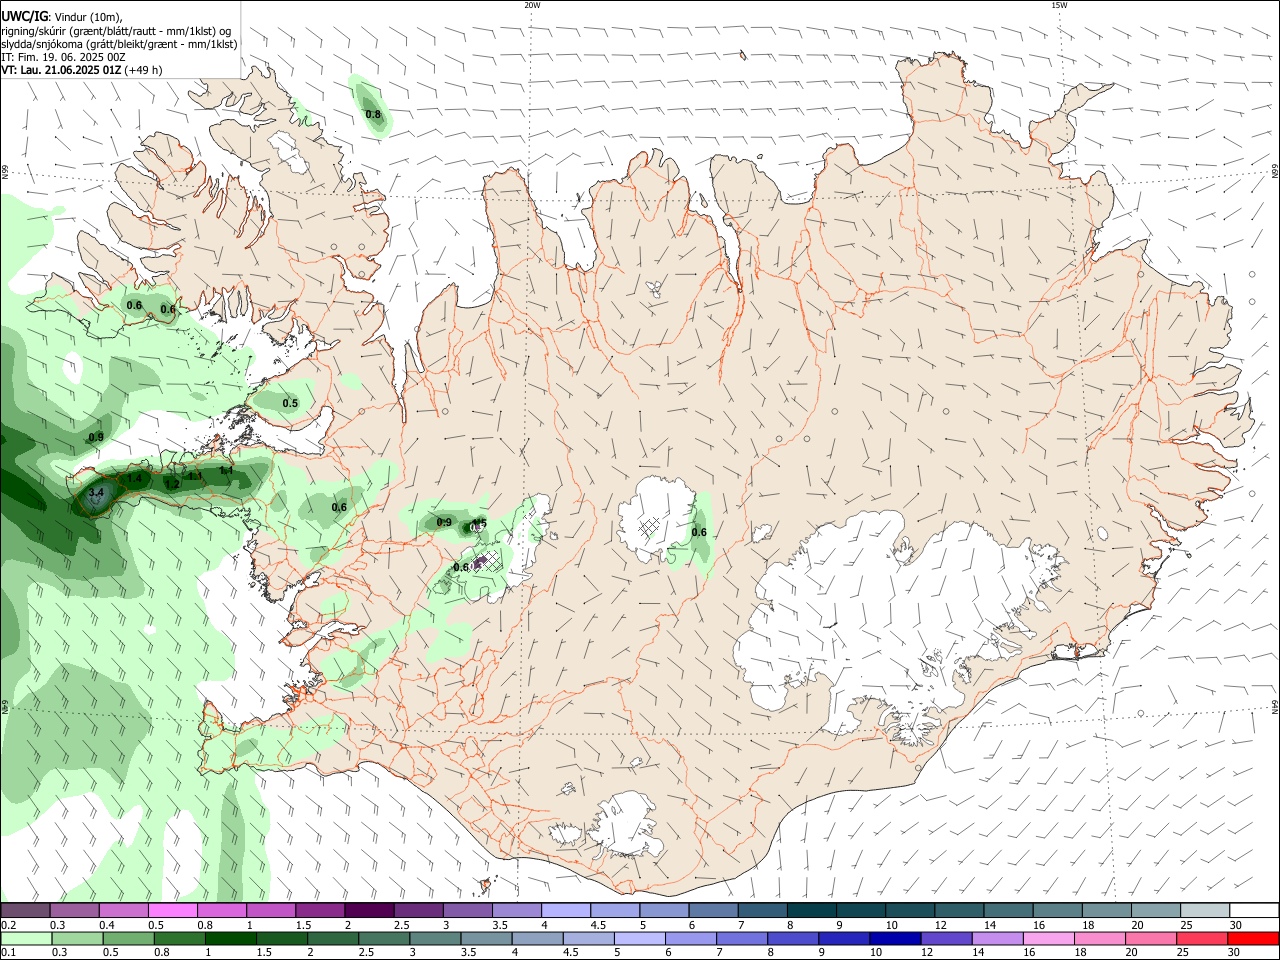Click the 64N latitude label on right edge
The width and height of the screenshot is (1280, 960).
tap(1275, 706)
